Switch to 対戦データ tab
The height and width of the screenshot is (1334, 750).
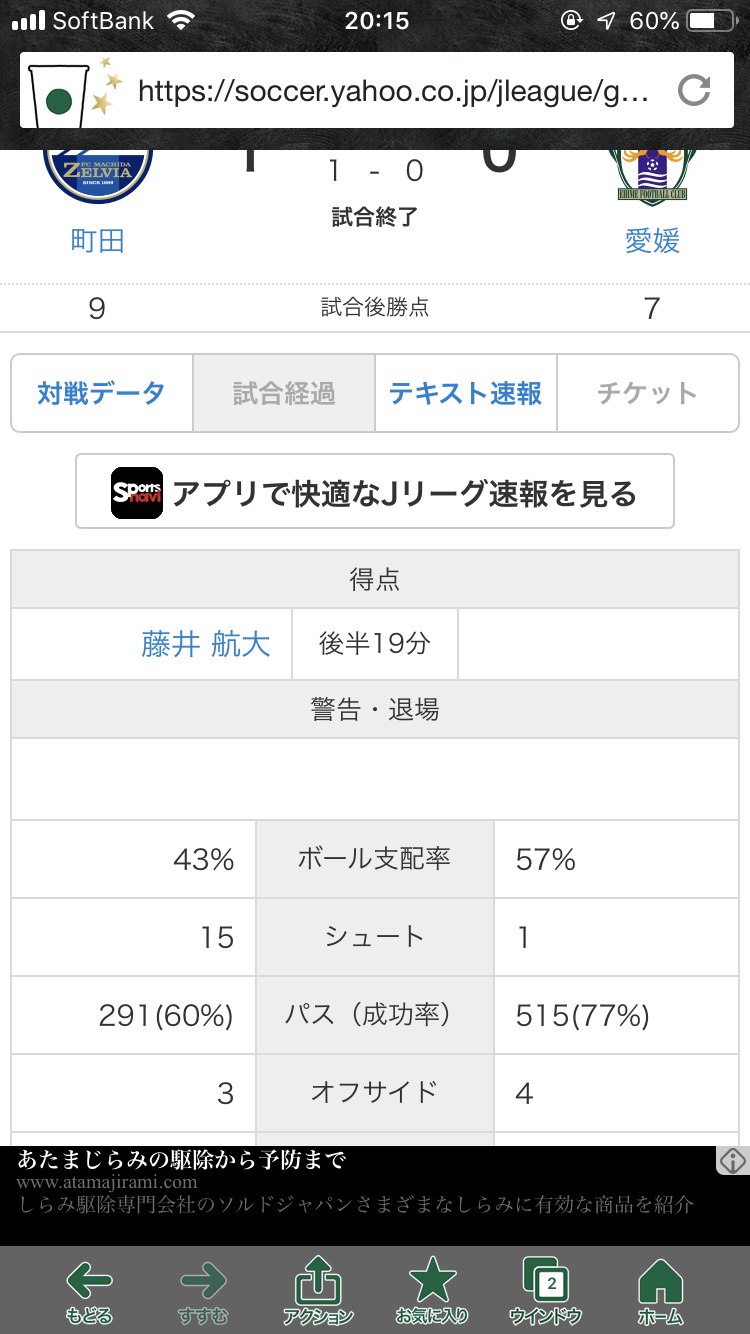pyautogui.click(x=102, y=393)
